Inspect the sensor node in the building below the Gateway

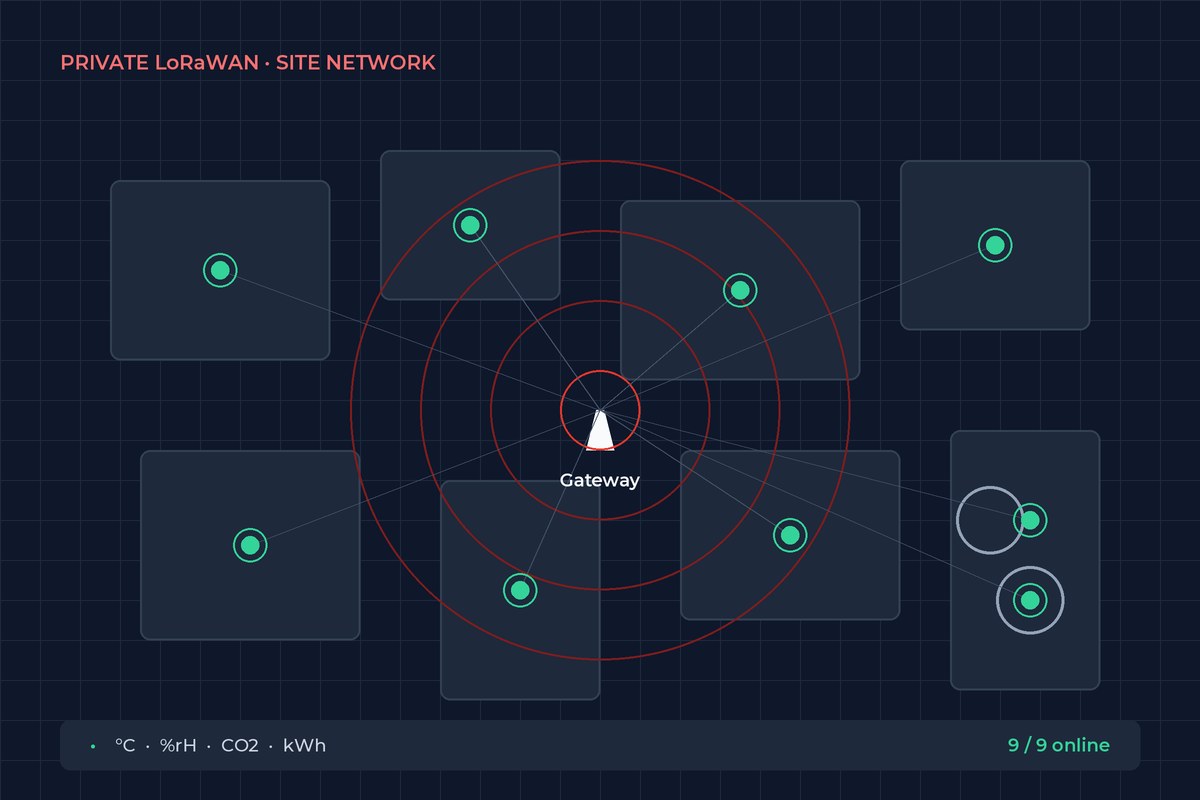point(520,590)
